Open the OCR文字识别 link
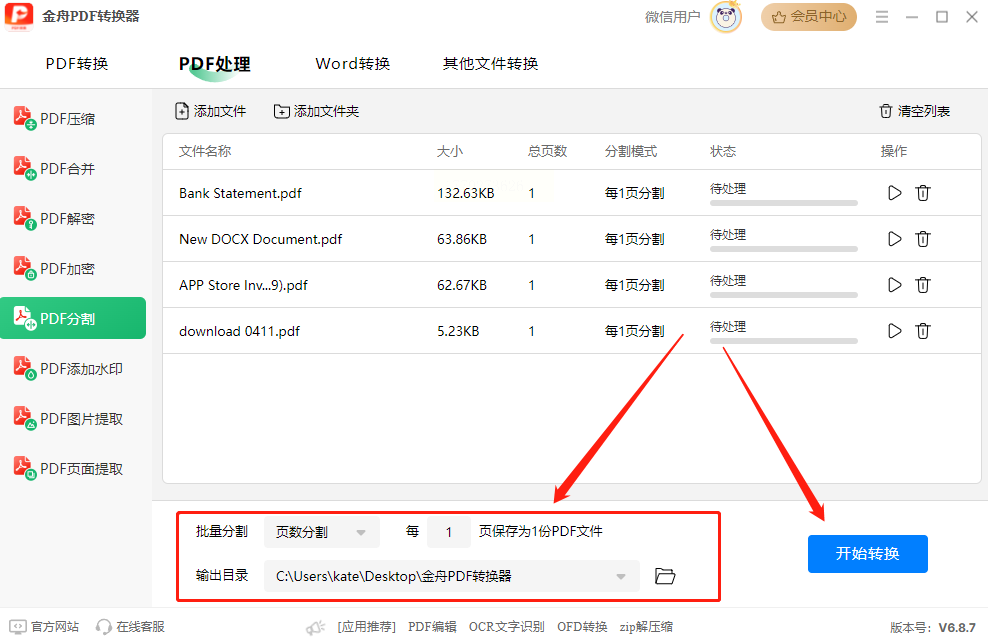The height and width of the screenshot is (644, 988). 507,627
